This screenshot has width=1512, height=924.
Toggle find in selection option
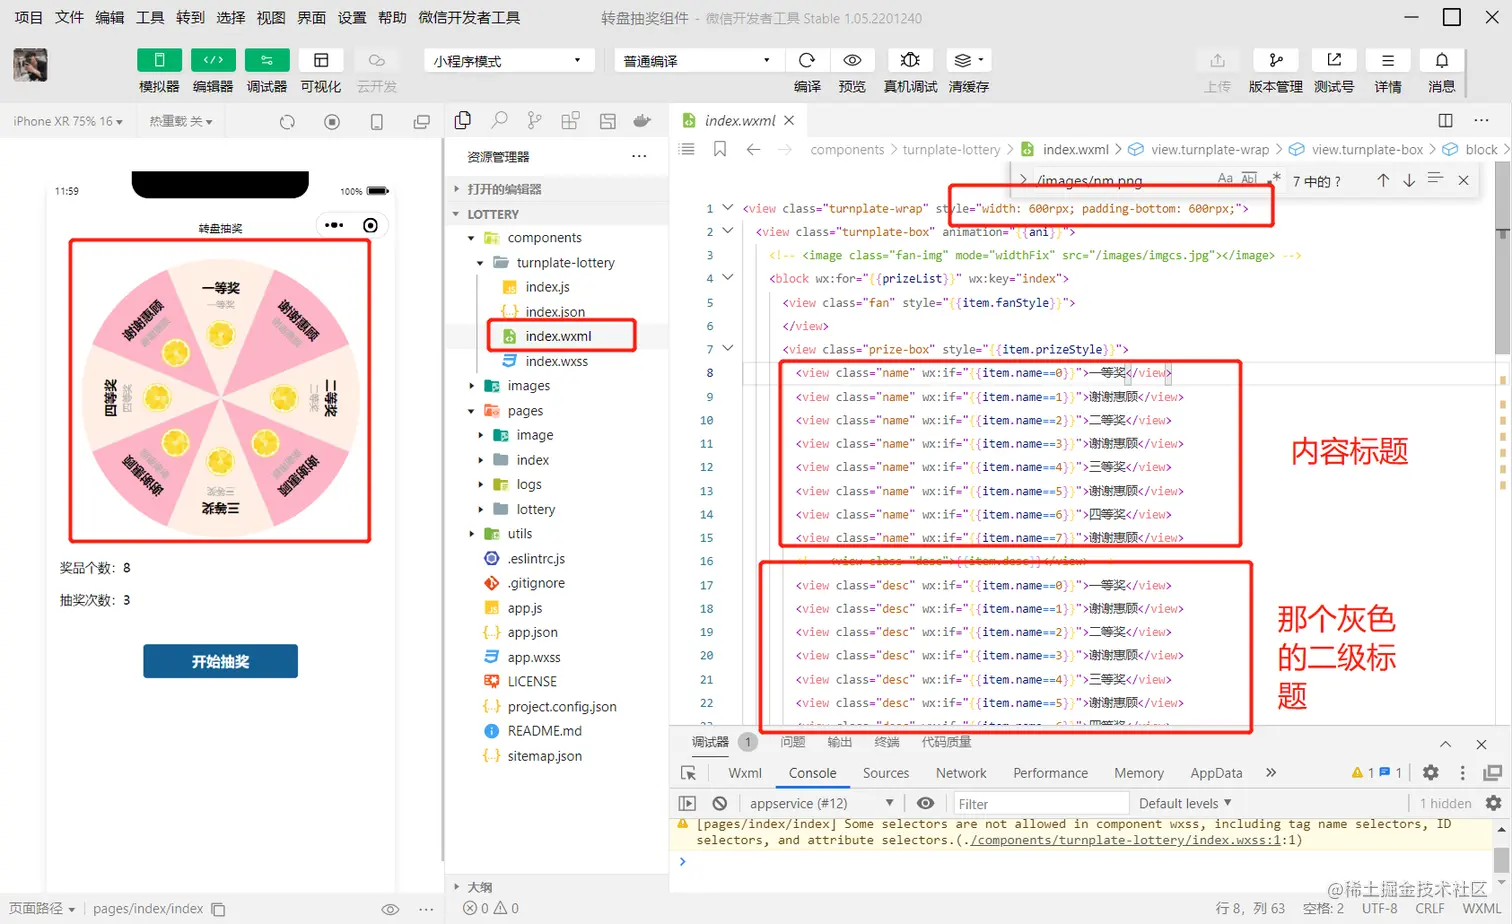tap(1435, 179)
